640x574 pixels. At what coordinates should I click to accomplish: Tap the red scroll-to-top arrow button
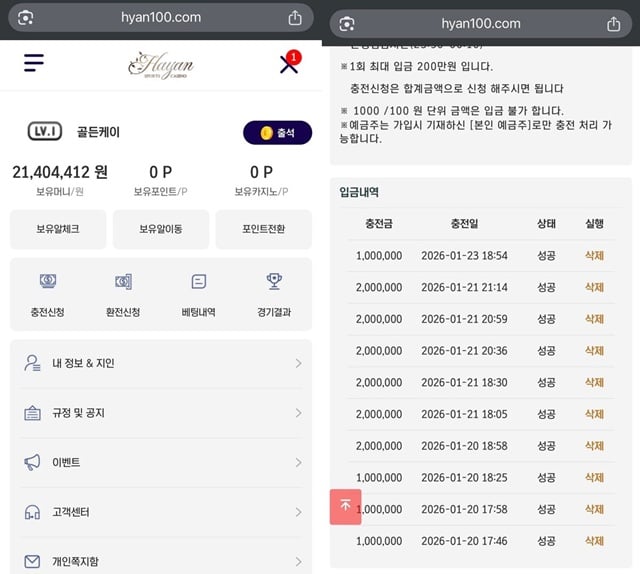[345, 506]
